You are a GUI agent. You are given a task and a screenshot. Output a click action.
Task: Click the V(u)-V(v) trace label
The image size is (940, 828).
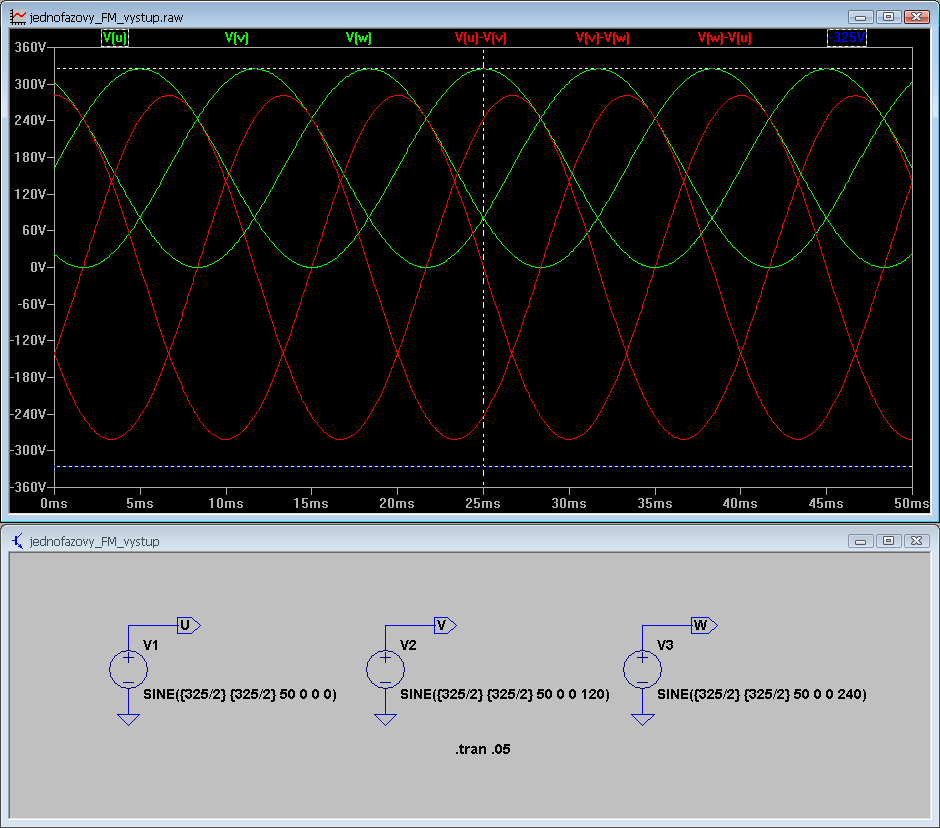coord(480,37)
